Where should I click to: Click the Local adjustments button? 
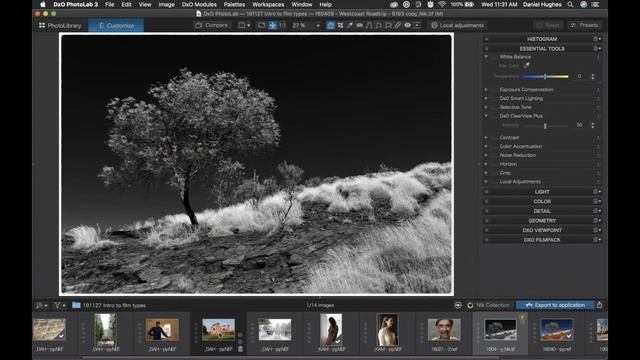[x=457, y=25]
